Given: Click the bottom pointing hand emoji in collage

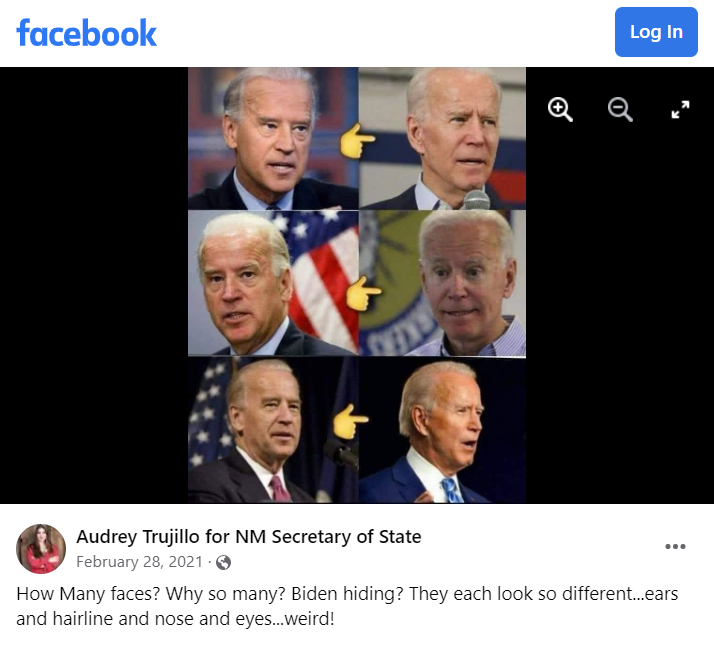Looking at the screenshot, I should tap(350, 421).
